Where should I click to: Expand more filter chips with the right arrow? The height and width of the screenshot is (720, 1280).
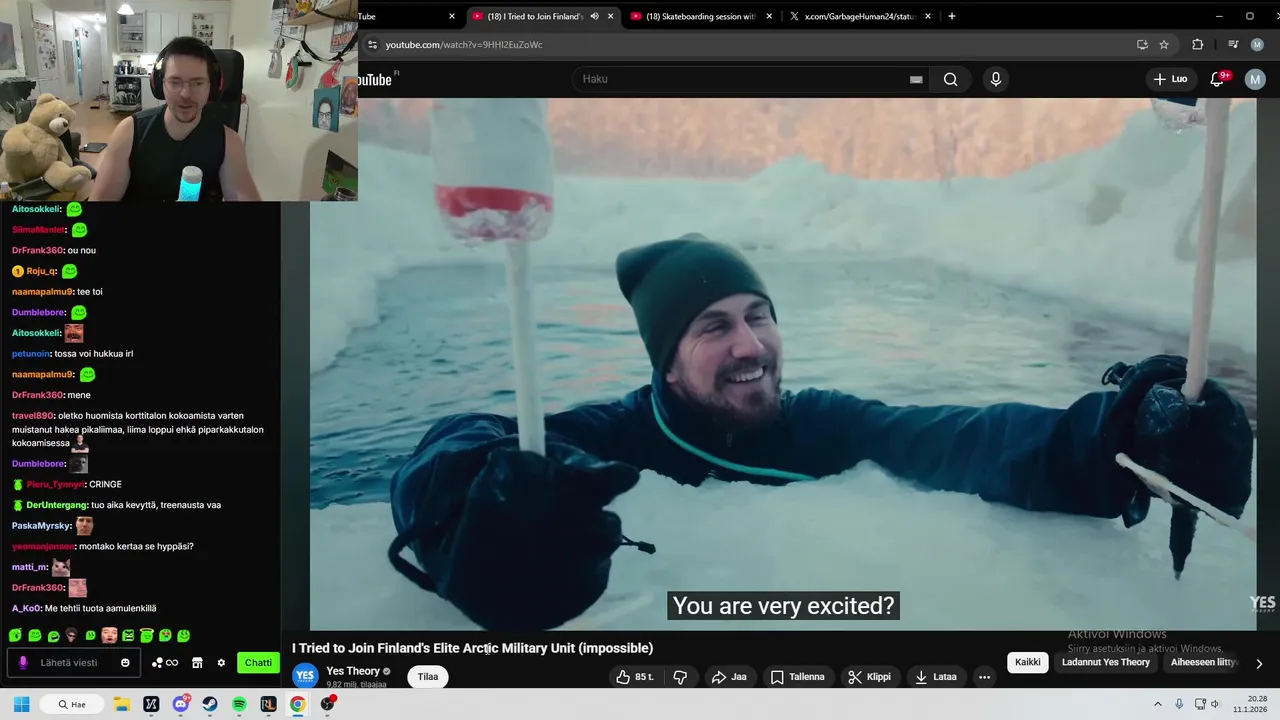pyautogui.click(x=1259, y=663)
